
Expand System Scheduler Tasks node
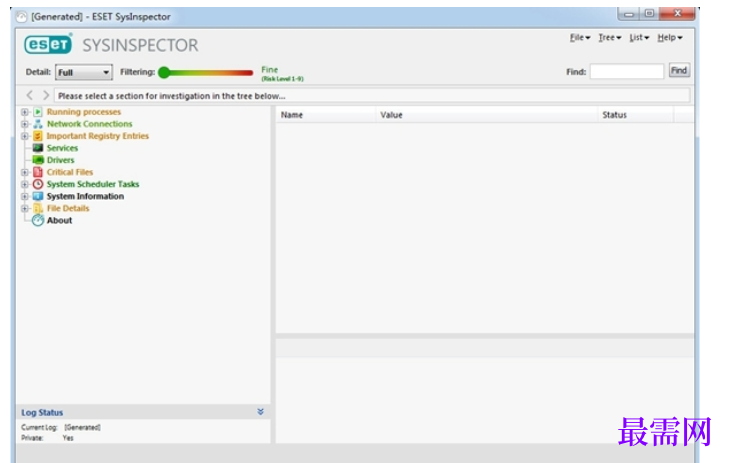tap(25, 184)
